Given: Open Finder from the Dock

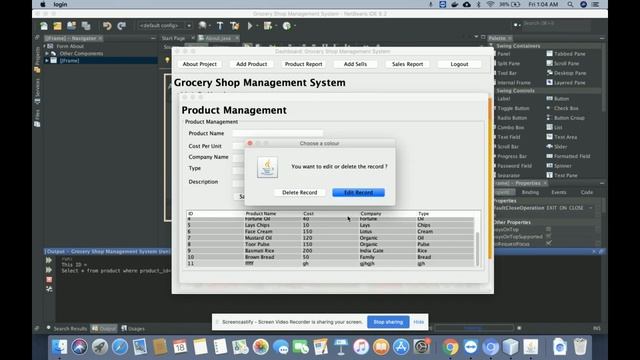Looking at the screenshot, I should click(x=60, y=347).
